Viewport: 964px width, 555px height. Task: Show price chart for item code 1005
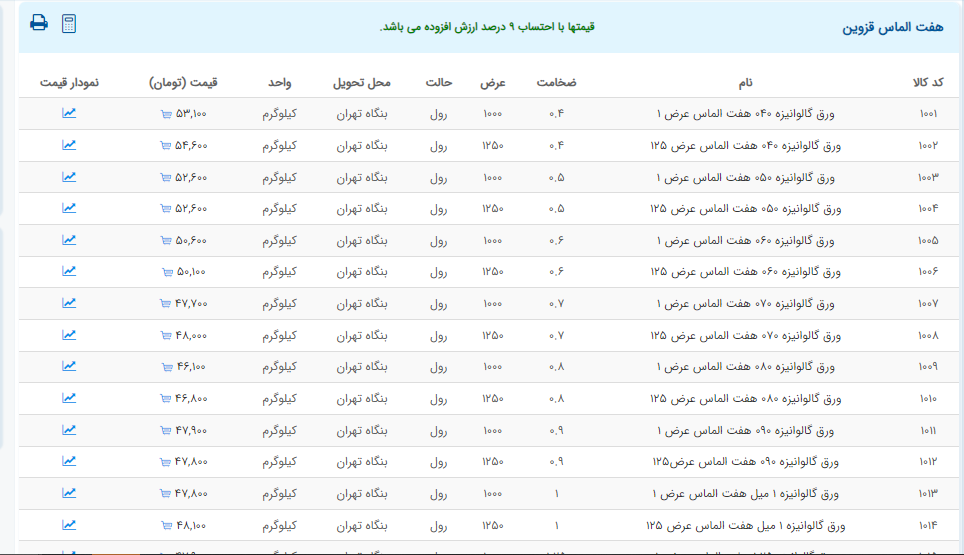point(69,239)
